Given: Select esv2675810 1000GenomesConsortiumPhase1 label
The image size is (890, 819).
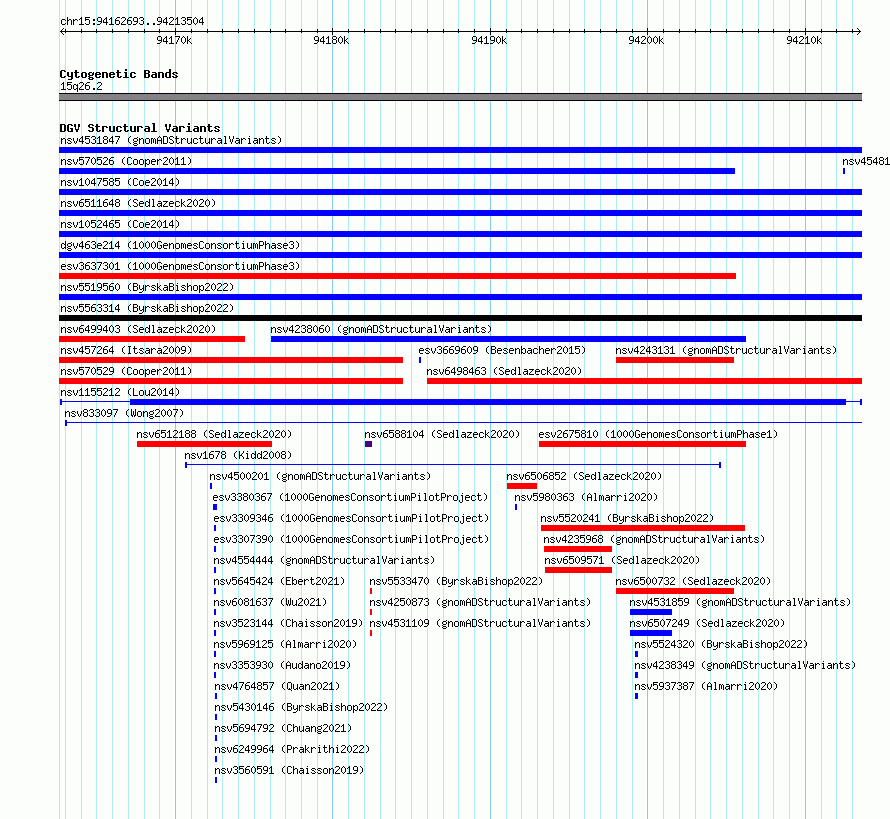Looking at the screenshot, I should 658,434.
